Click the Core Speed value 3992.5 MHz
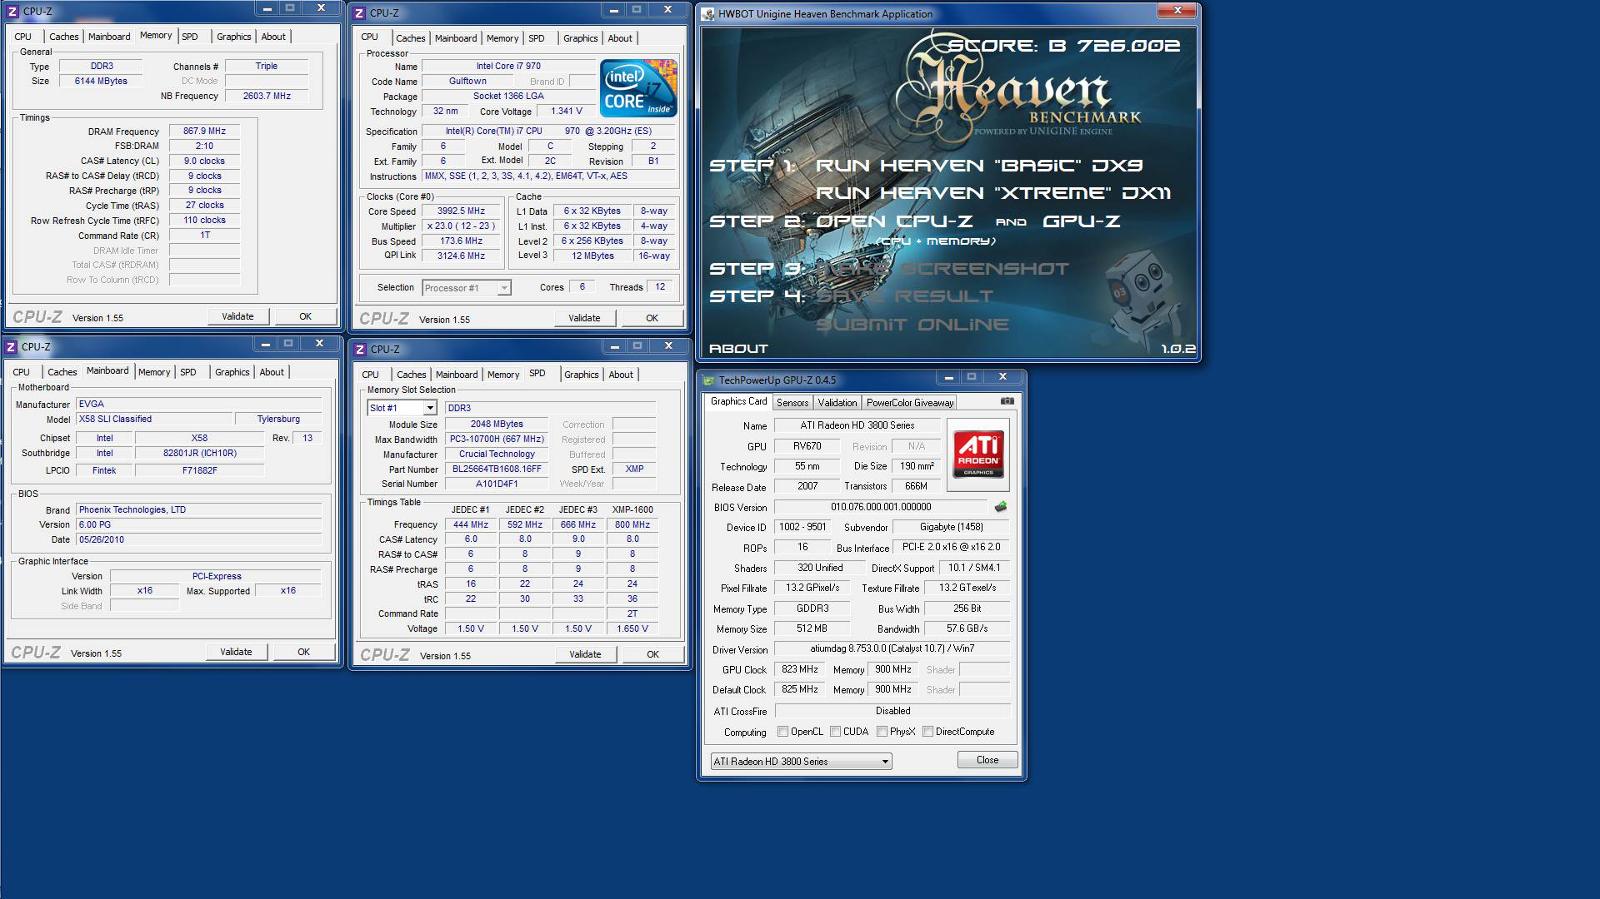 pyautogui.click(x=460, y=211)
